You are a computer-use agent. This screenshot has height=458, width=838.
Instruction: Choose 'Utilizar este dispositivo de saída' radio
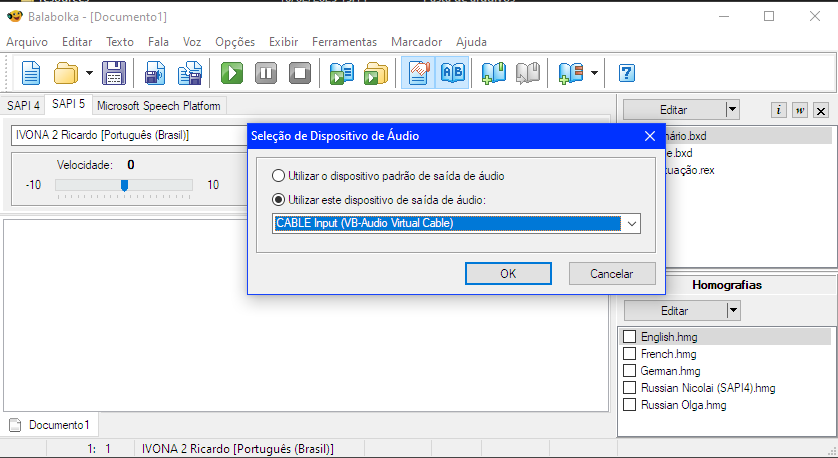(x=279, y=200)
